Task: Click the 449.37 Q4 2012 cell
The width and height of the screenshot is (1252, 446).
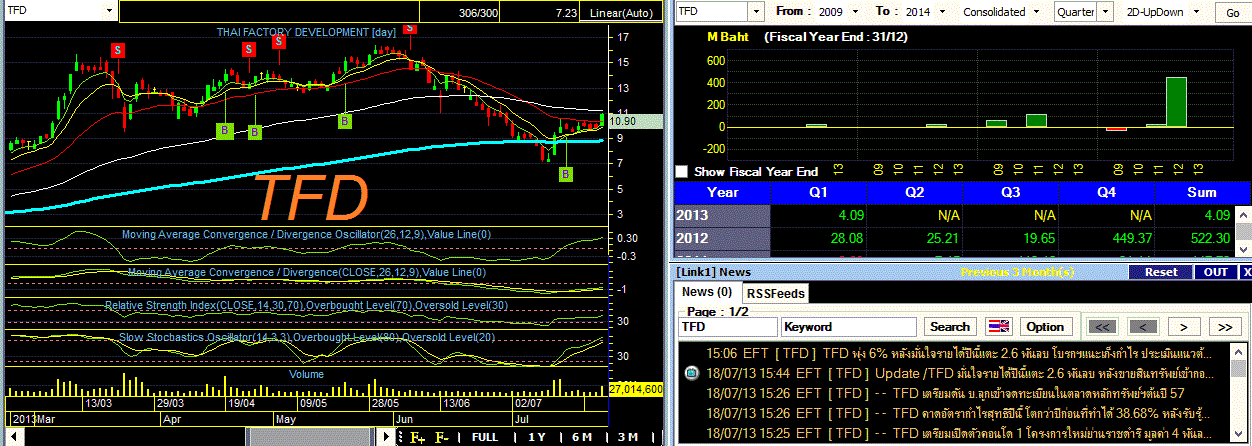Action: [x=1107, y=238]
